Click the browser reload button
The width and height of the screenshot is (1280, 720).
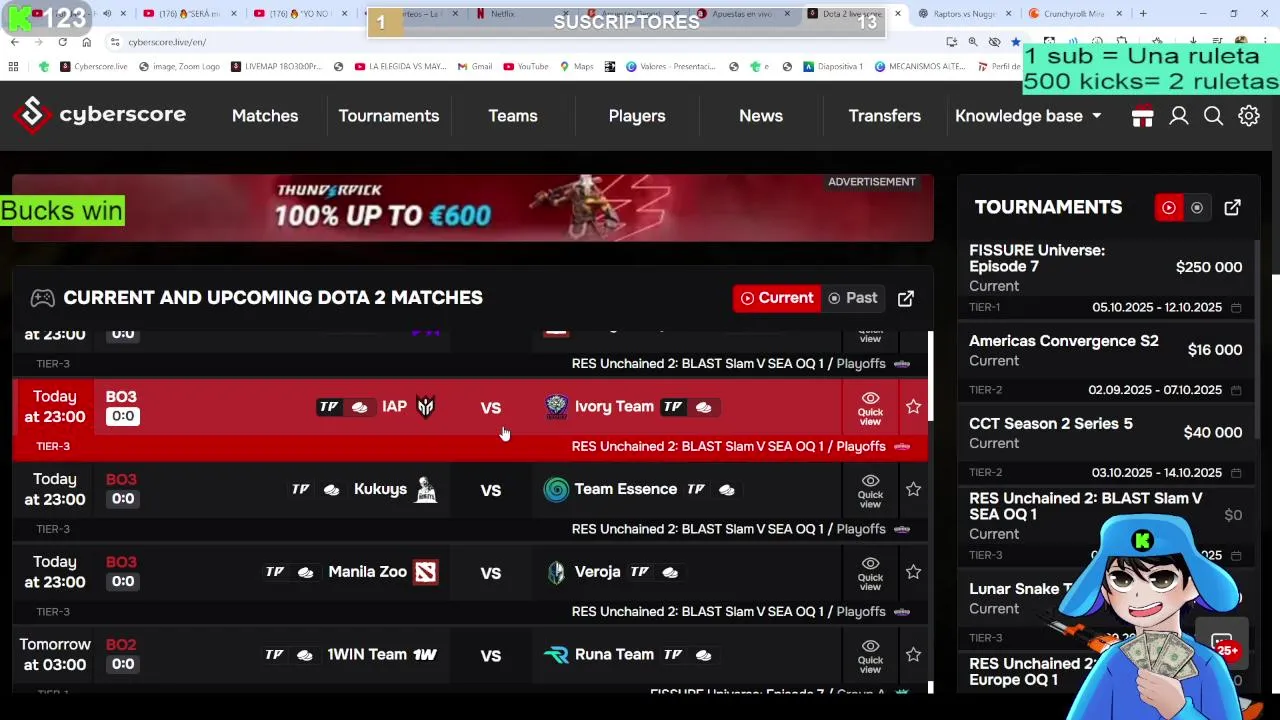click(62, 42)
